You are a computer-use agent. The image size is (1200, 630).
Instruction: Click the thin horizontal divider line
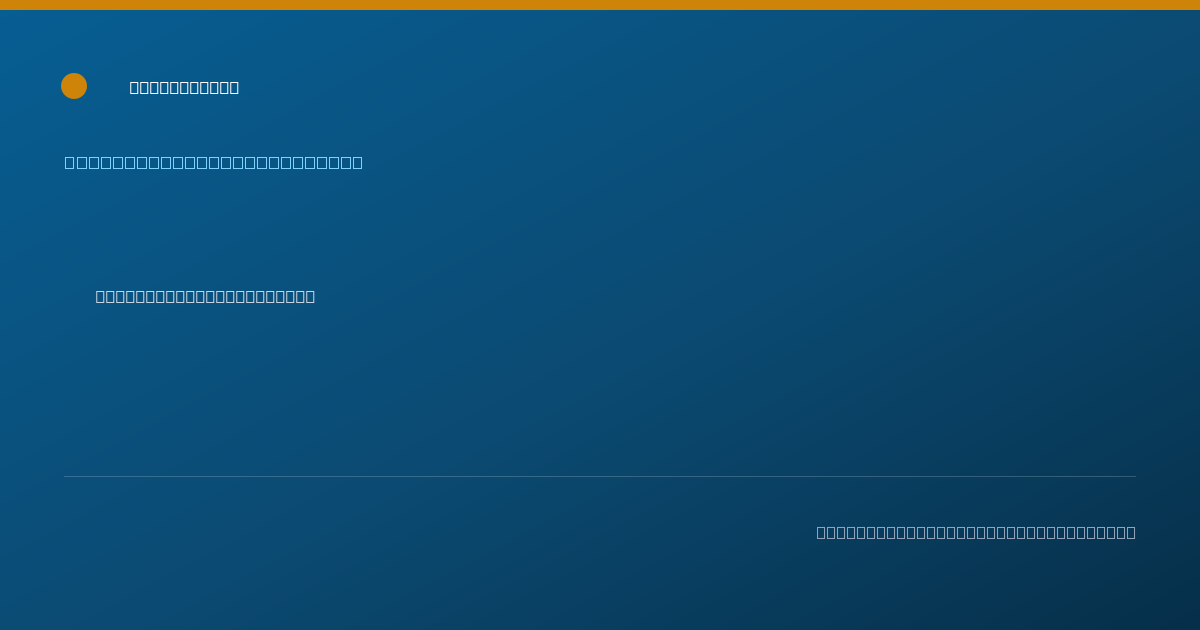click(600, 476)
